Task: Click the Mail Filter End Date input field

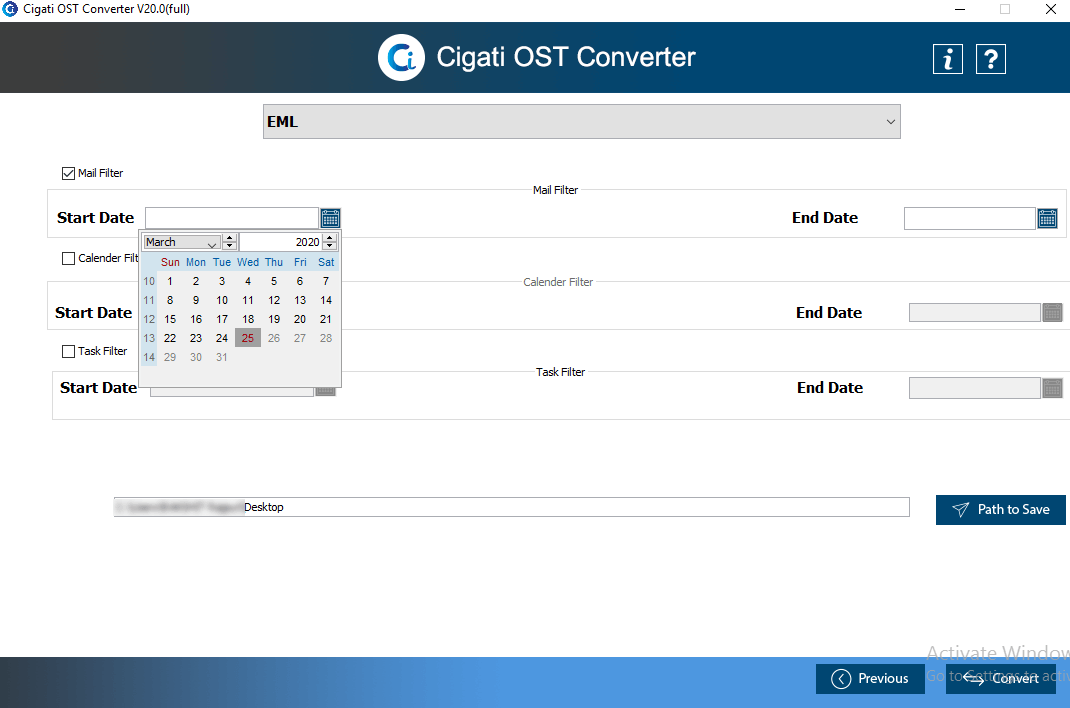Action: pyautogui.click(x=970, y=218)
